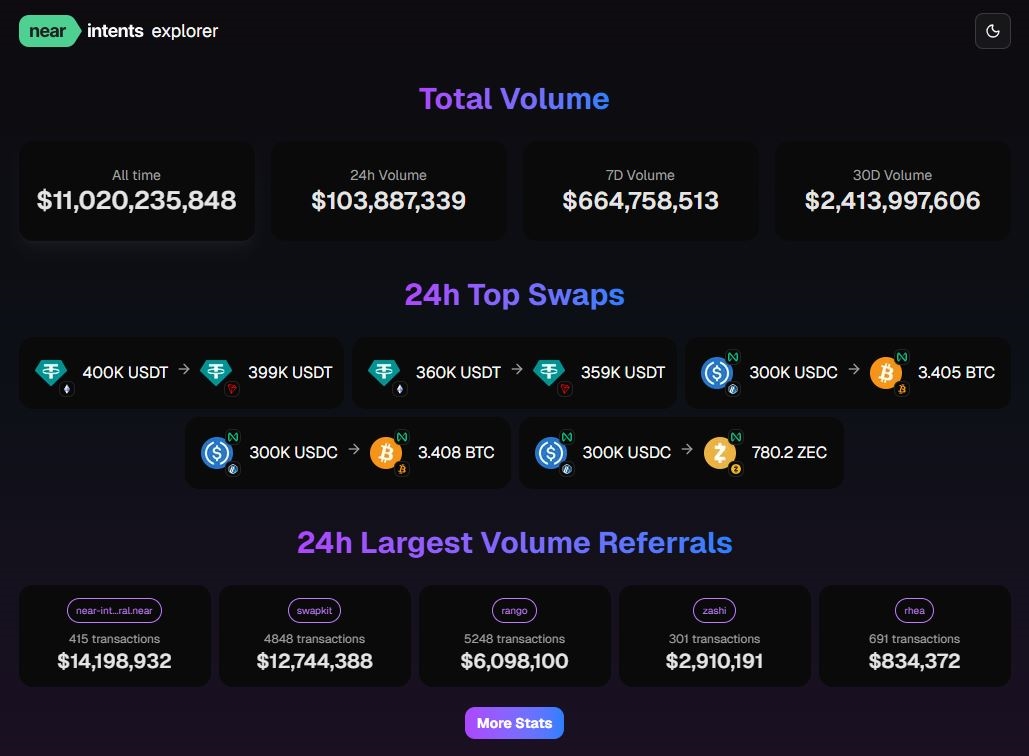The width and height of the screenshot is (1029, 756).
Task: Click the zashi referral tag
Action: (x=714, y=610)
